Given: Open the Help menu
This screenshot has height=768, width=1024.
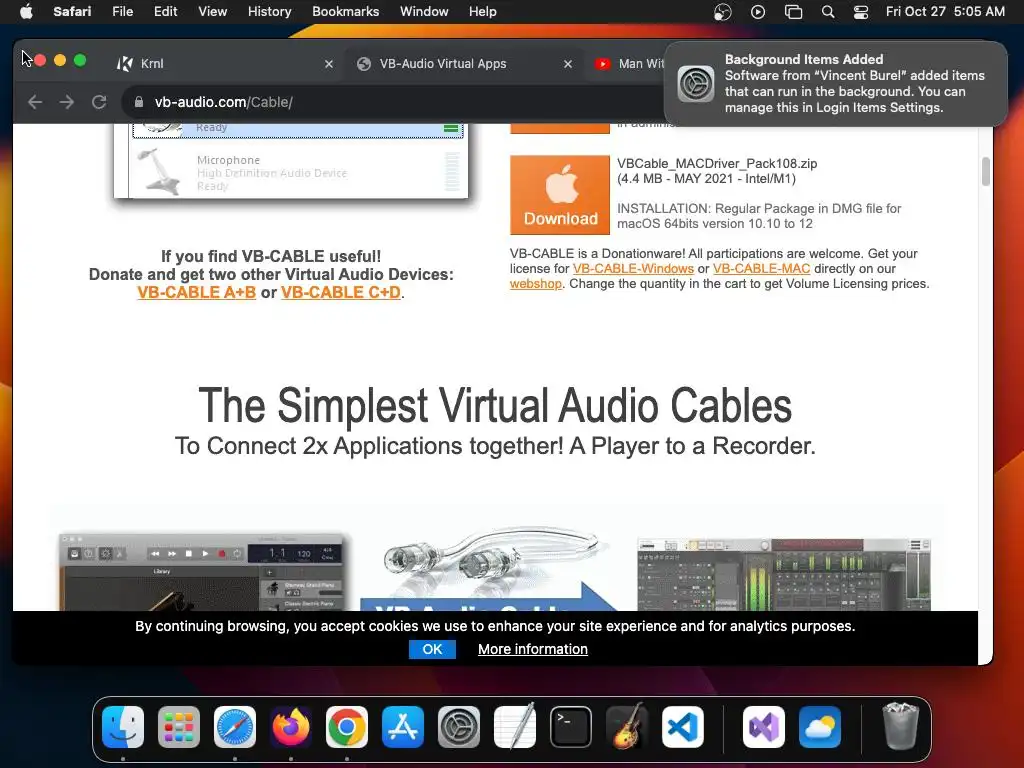Looking at the screenshot, I should point(483,11).
